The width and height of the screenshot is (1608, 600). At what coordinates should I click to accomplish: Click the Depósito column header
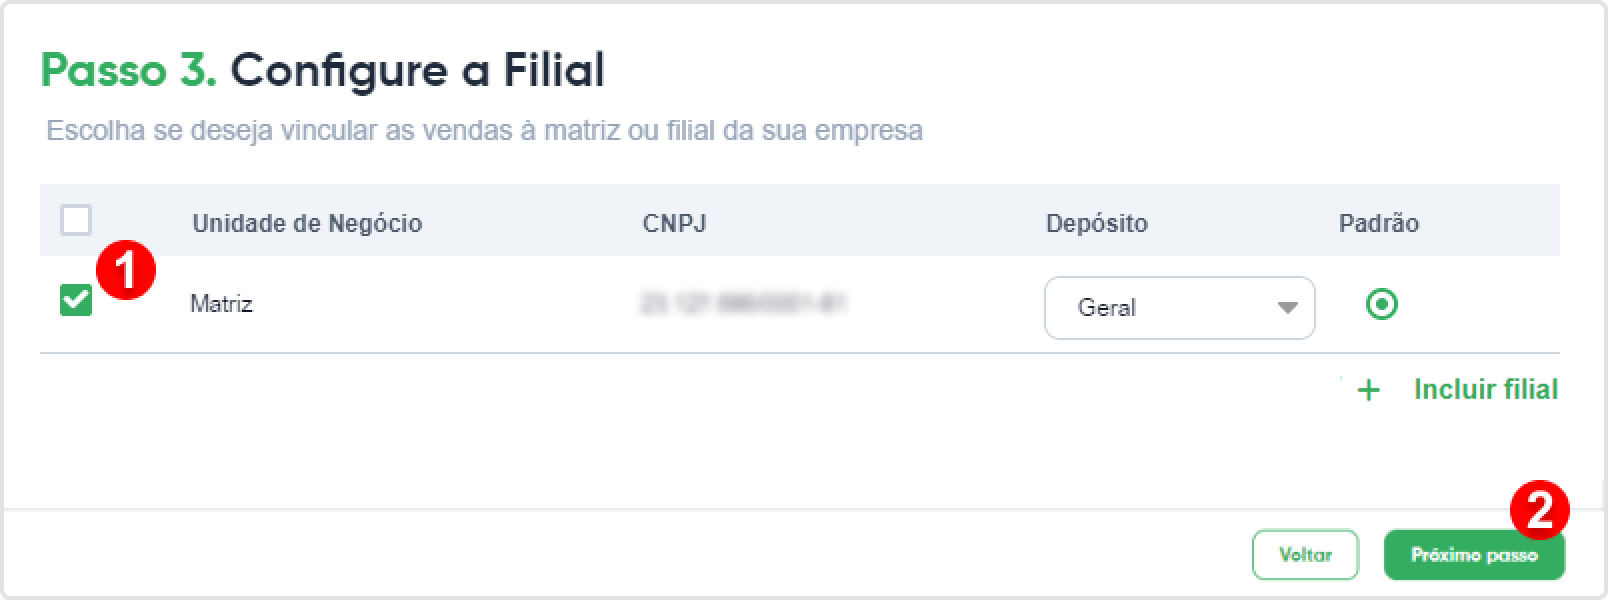[1096, 223]
